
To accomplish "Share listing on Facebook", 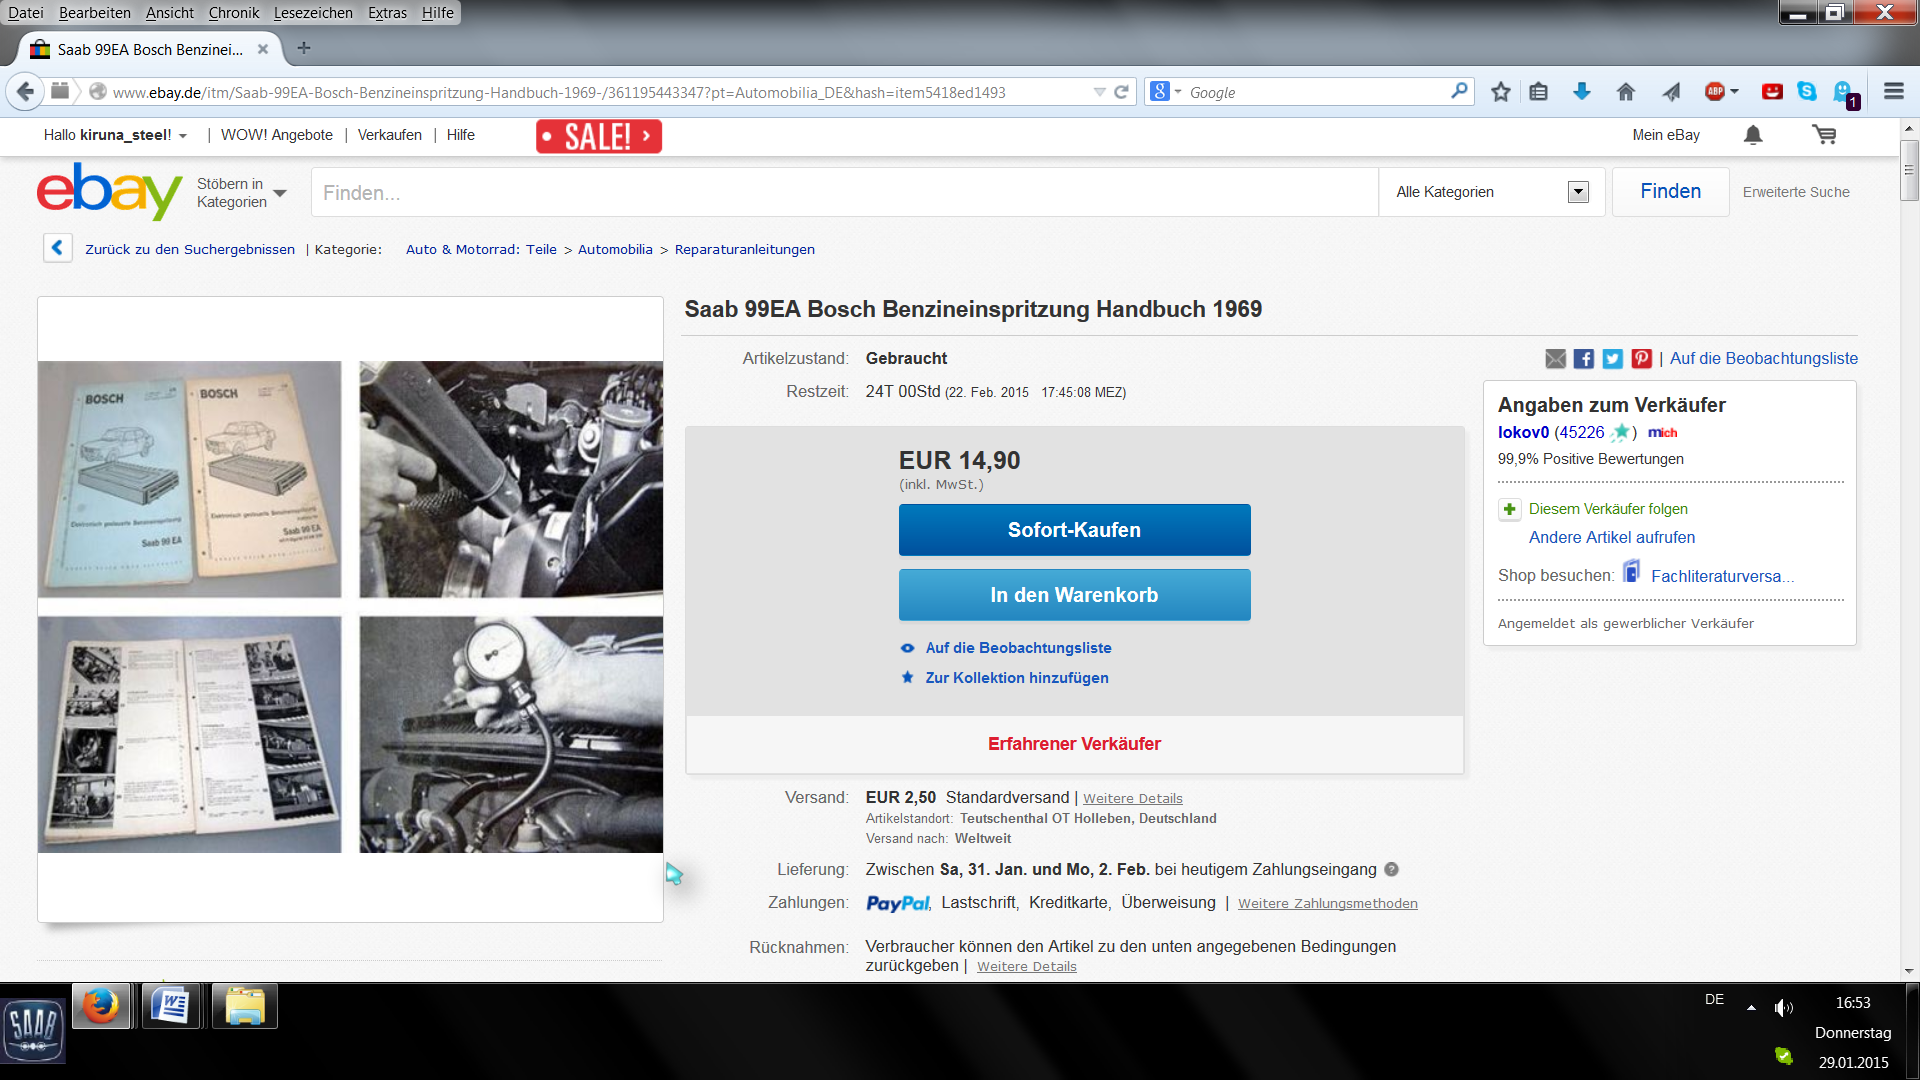I will (1584, 358).
